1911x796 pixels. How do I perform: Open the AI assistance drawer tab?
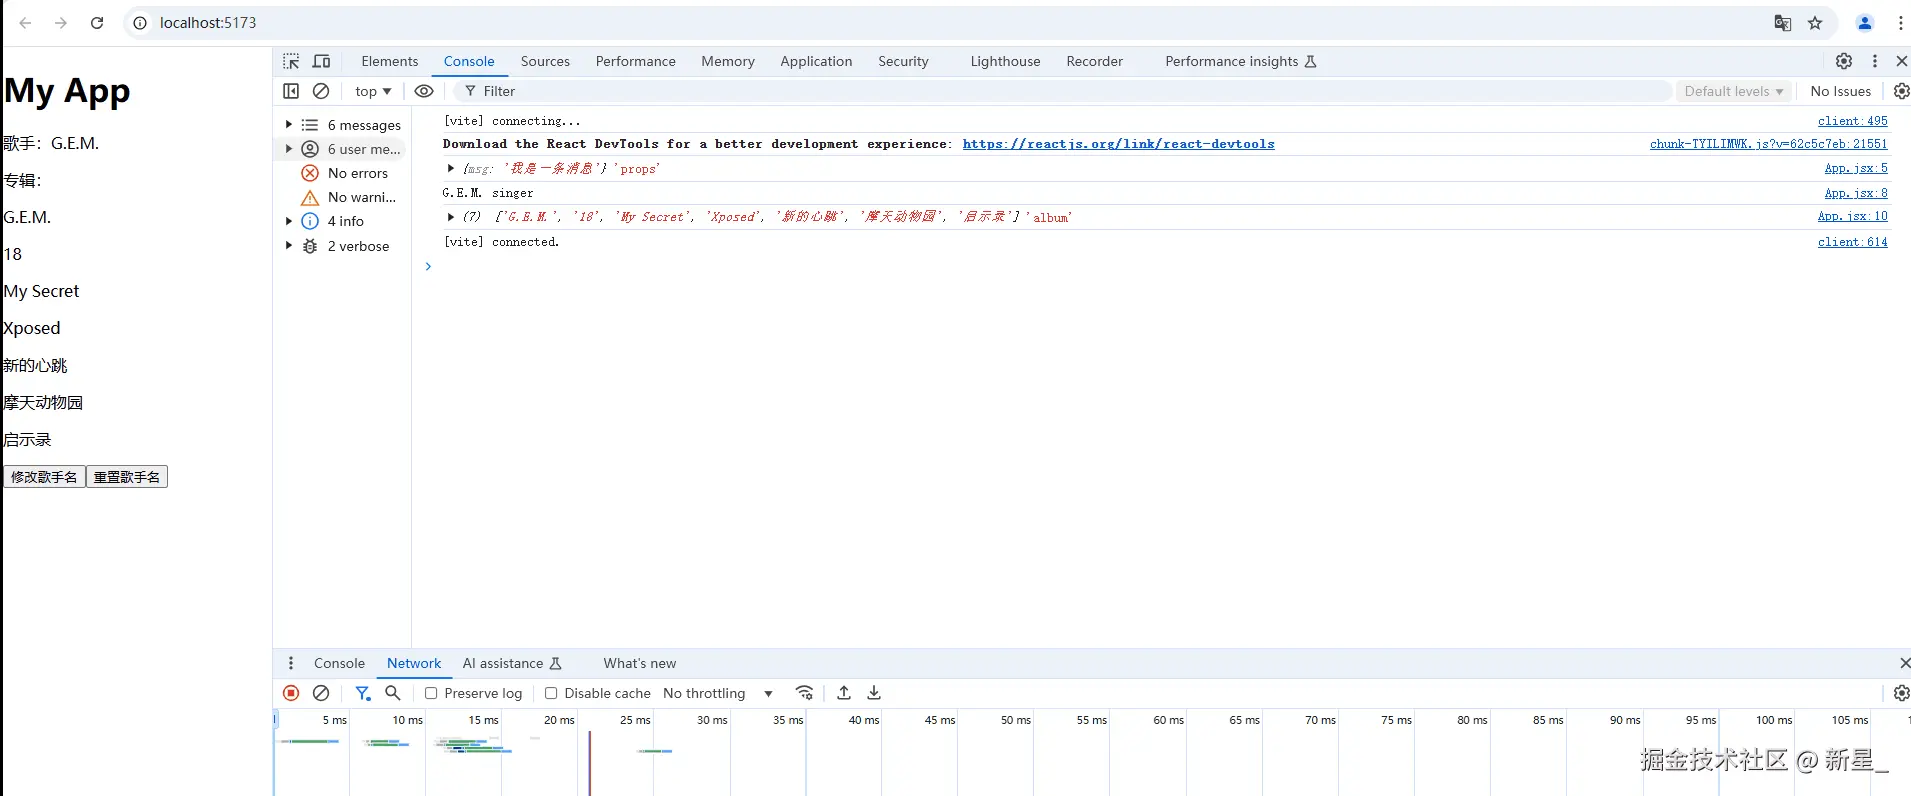(x=512, y=663)
